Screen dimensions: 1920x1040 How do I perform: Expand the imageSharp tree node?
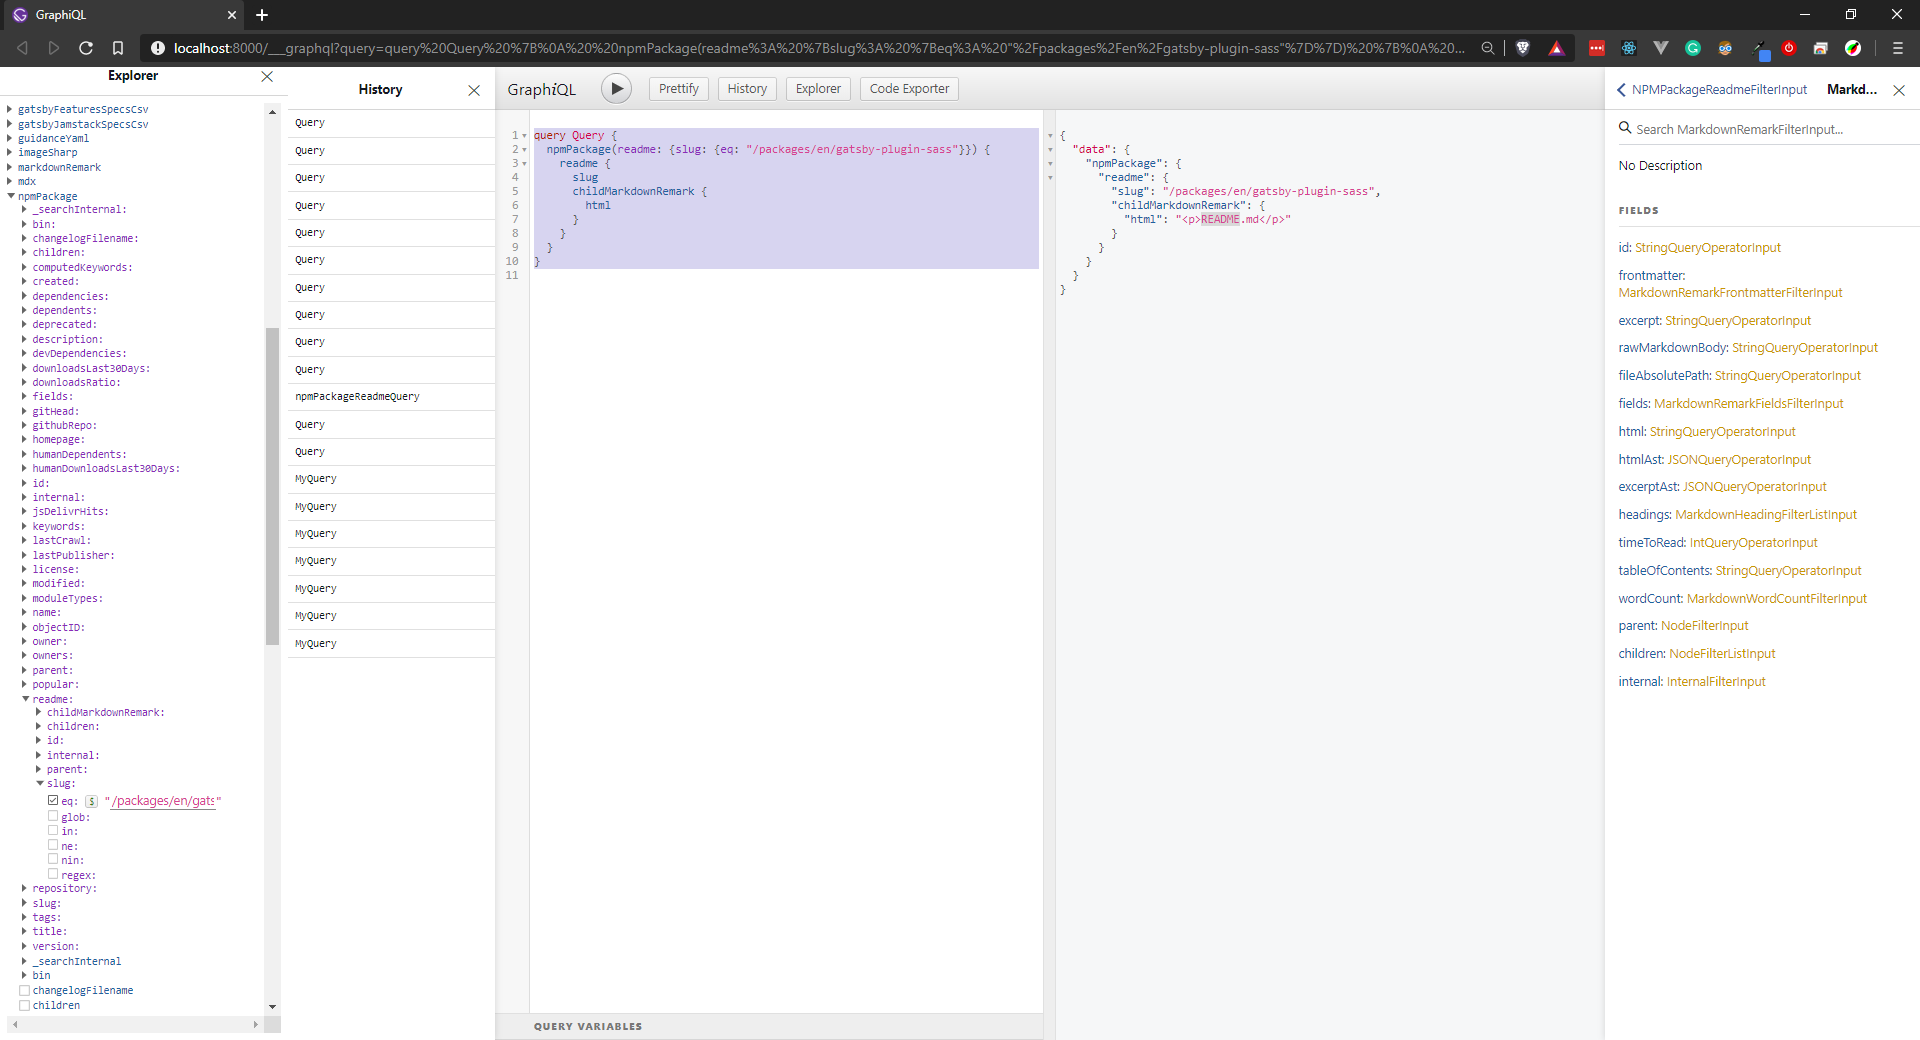coord(10,152)
